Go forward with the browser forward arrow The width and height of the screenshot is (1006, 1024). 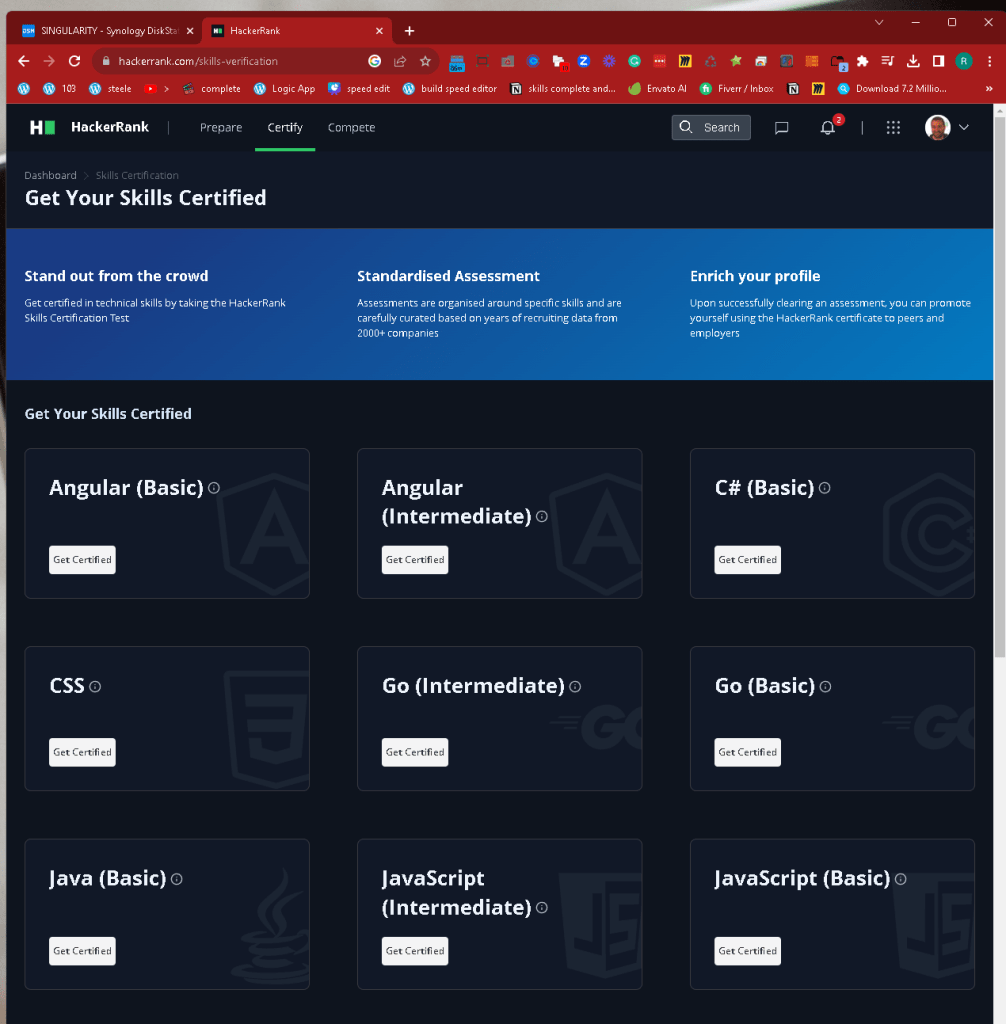49,61
